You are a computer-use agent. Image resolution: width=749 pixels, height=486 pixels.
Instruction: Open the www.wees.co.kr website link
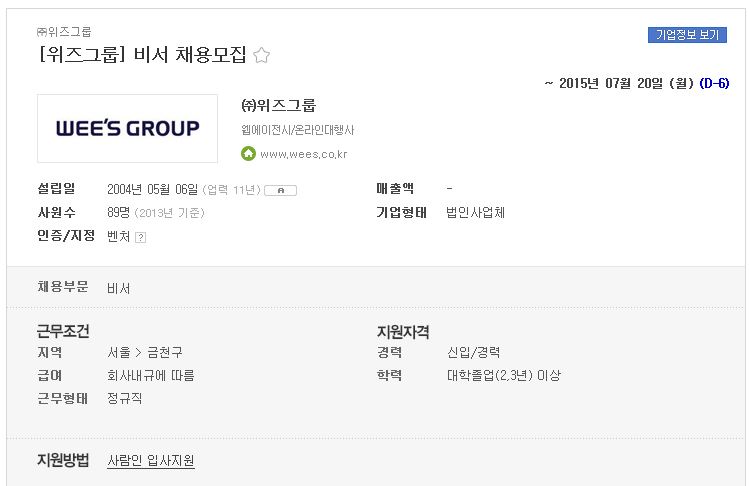coord(303,154)
